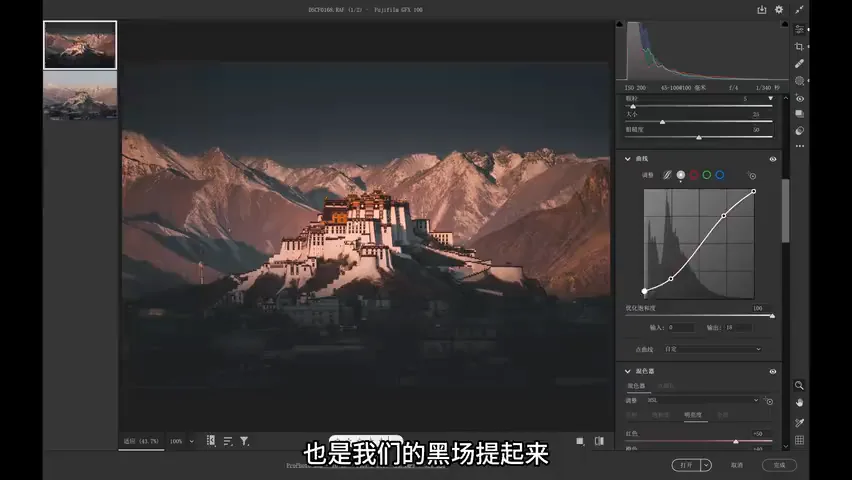852x480 pixels.
Task: Switch to the 明亮度 luminance tab
Action: (693, 415)
